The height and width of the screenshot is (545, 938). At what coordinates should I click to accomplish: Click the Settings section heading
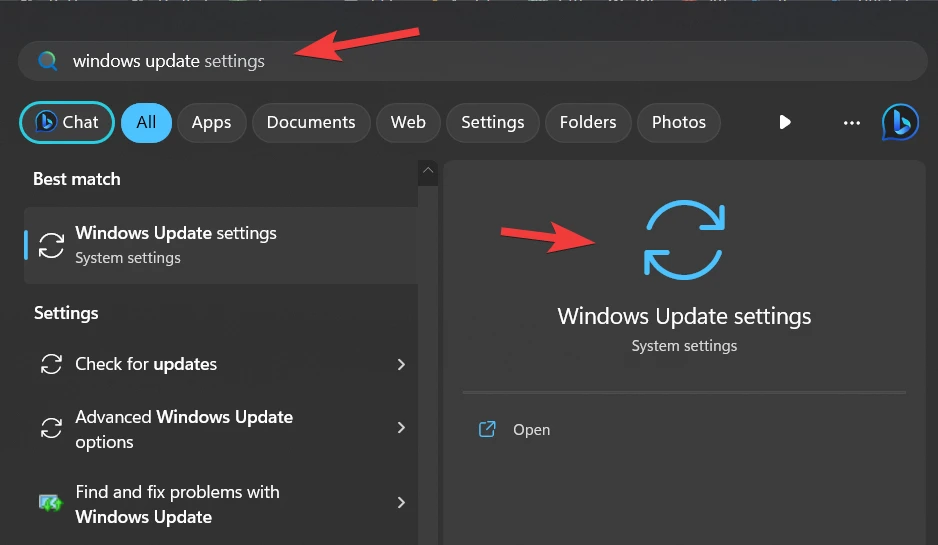[x=66, y=313]
